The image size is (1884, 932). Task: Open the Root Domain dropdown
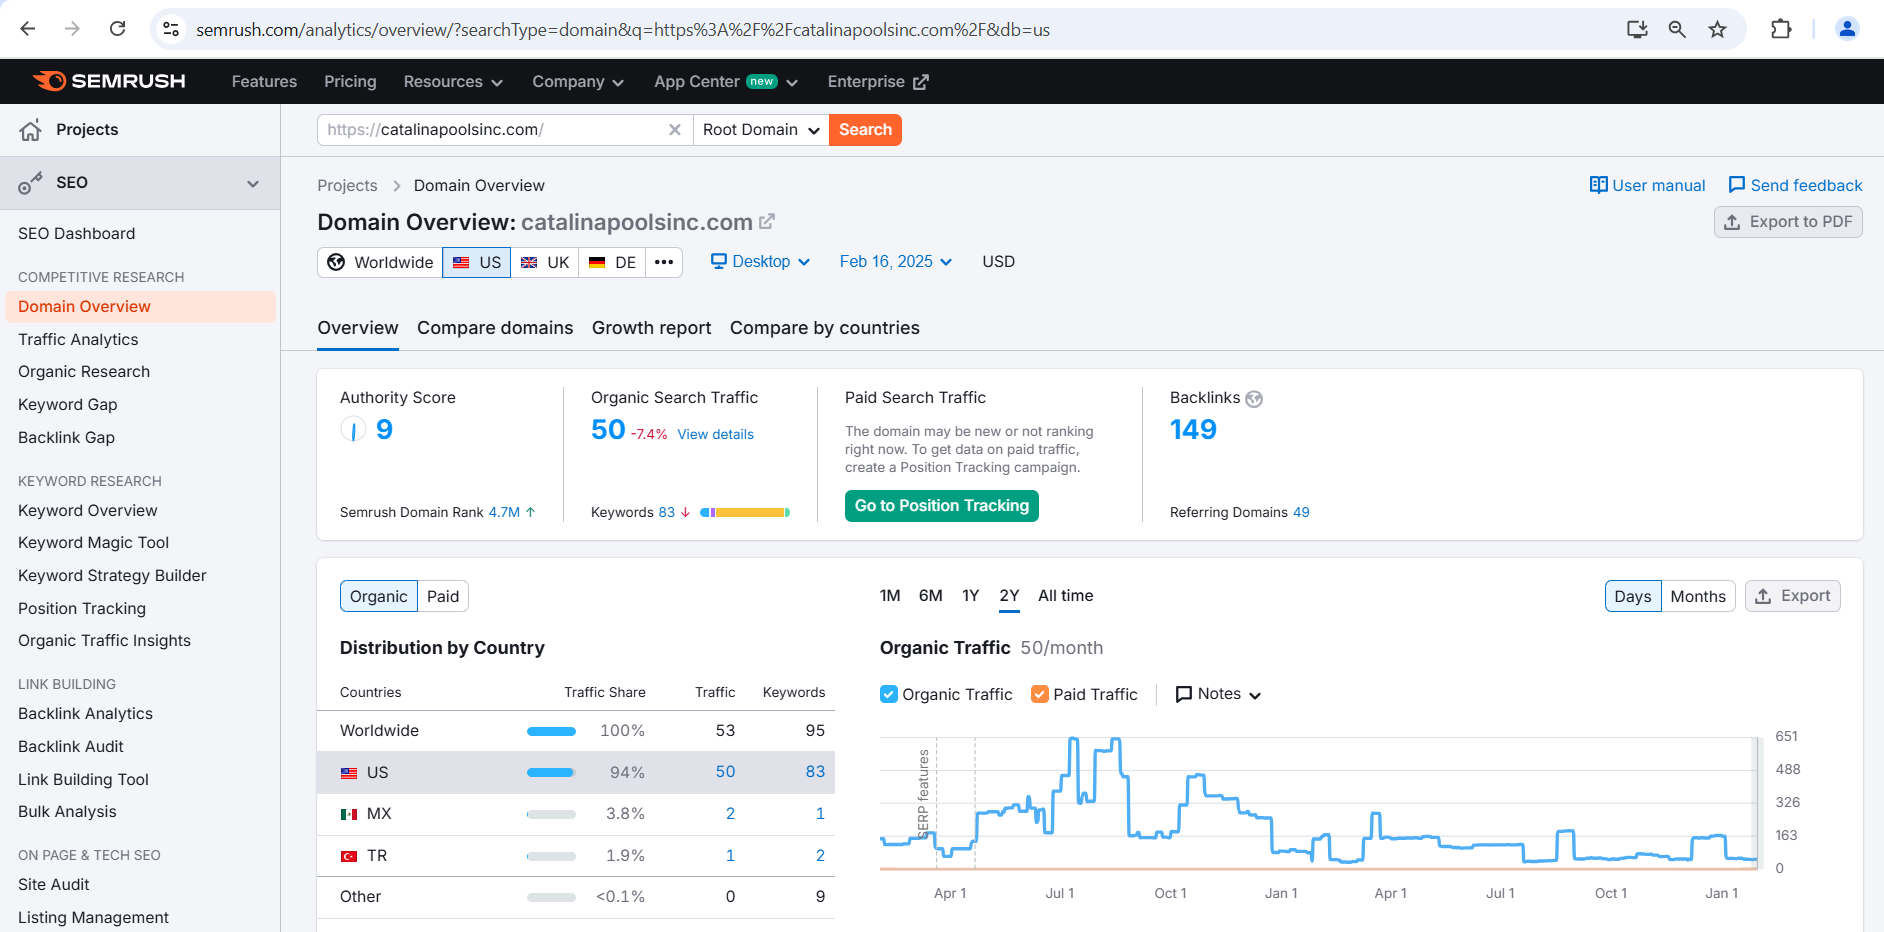coord(761,130)
